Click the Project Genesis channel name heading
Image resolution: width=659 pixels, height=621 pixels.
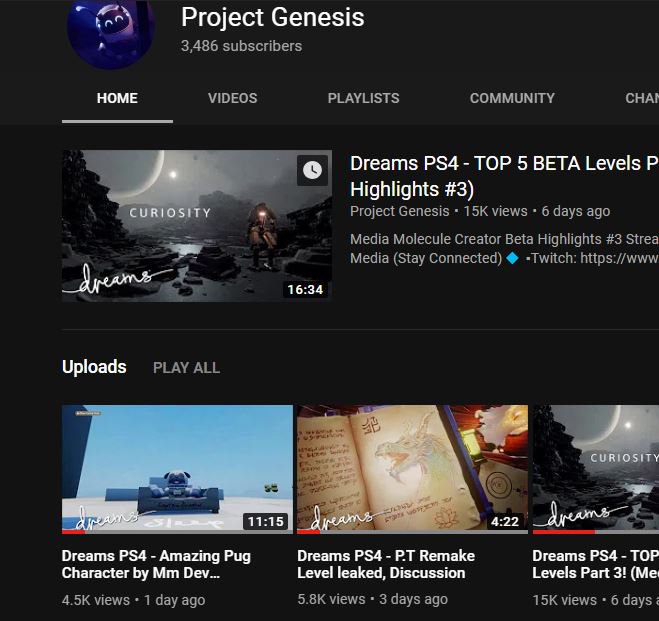click(x=273, y=17)
